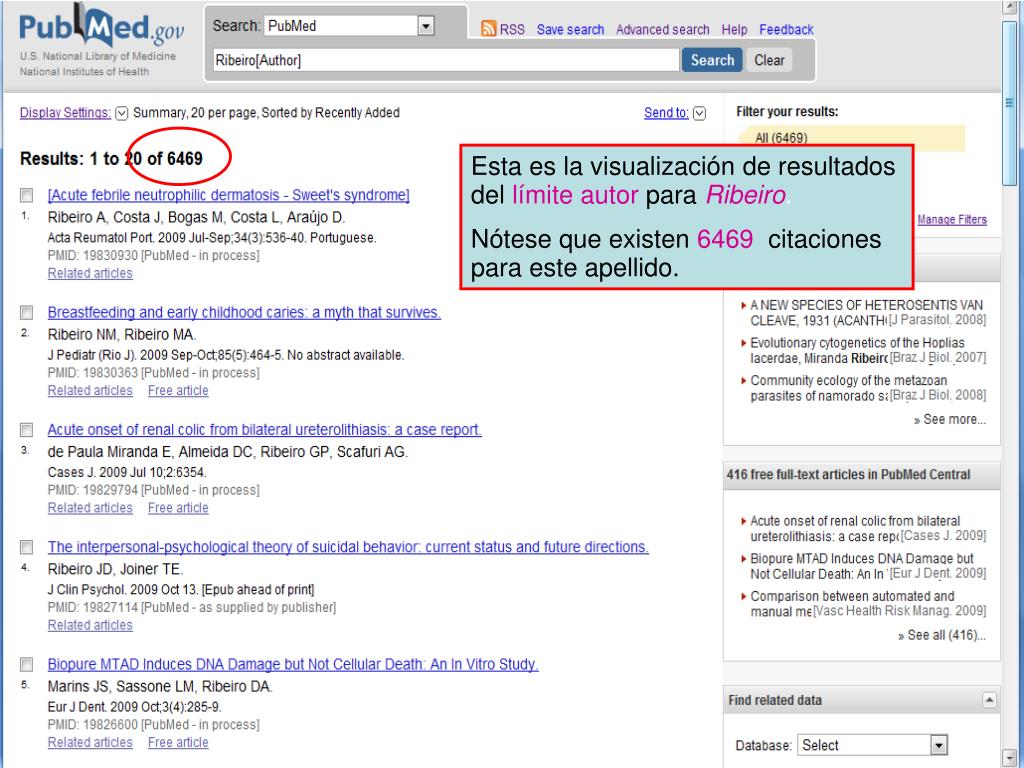
Task: Click the '416 free full-text articles' header
Action: [x=848, y=475]
